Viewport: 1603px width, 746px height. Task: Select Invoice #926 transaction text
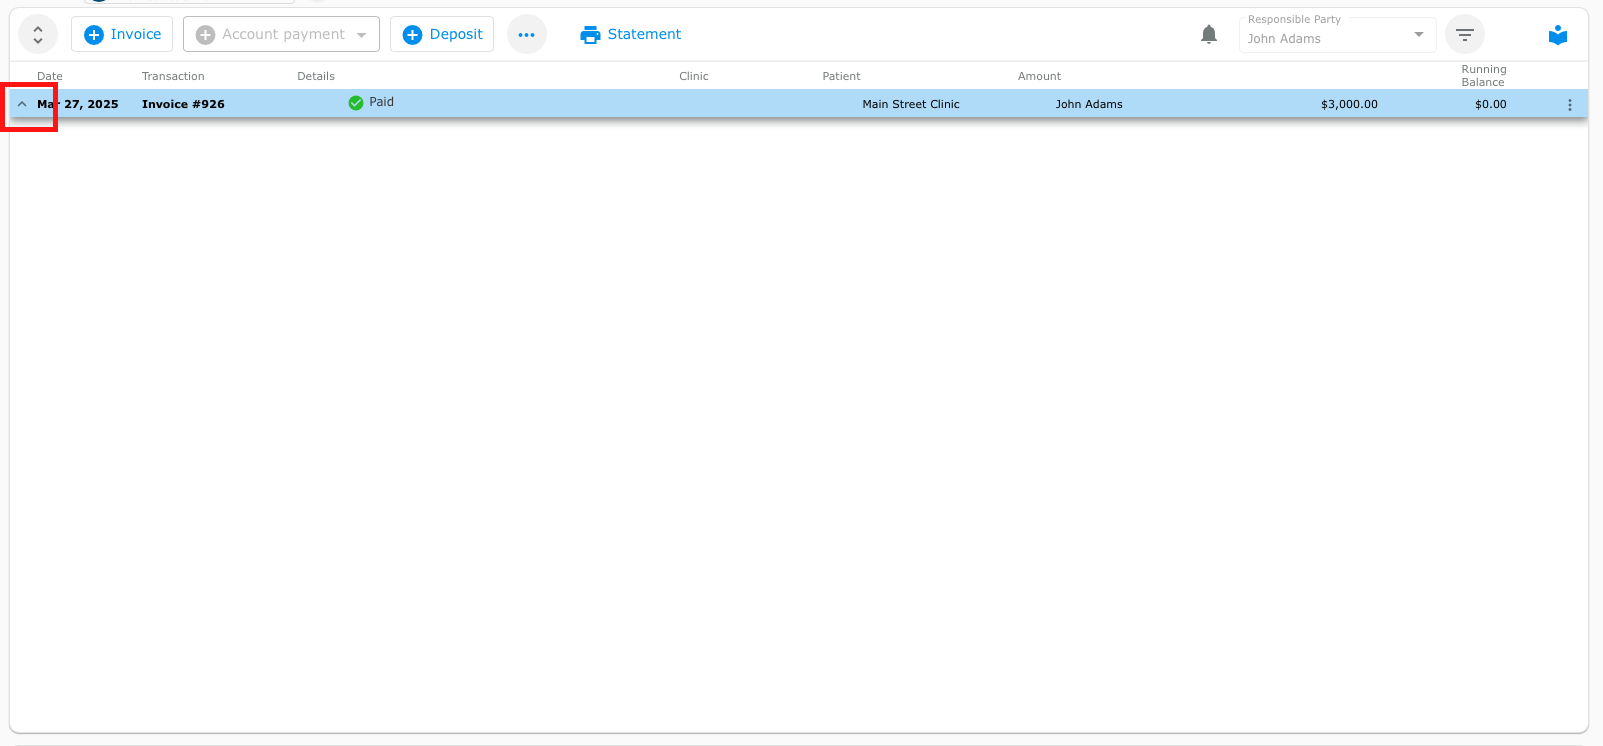(x=183, y=104)
